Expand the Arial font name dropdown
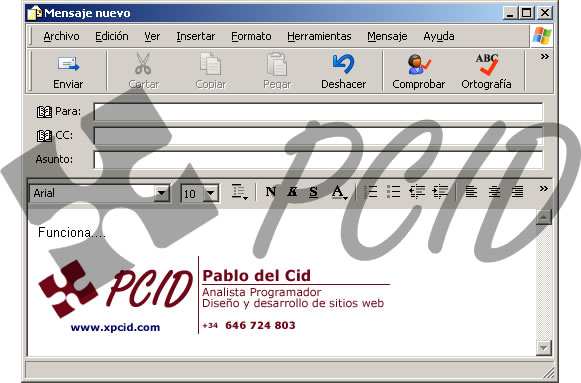The image size is (581, 383). coord(162,193)
